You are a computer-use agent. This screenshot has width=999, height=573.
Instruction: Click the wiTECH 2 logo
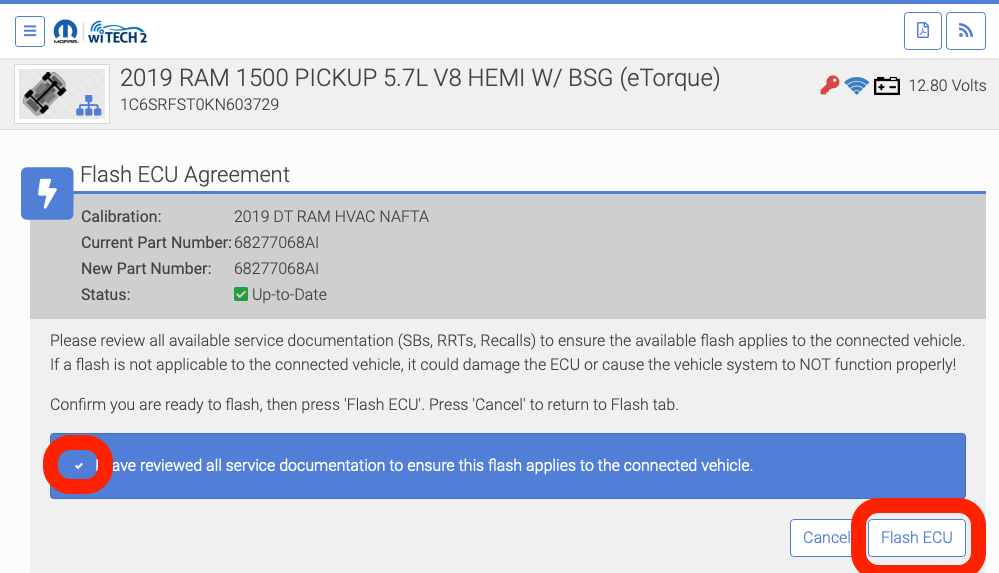coord(118,31)
